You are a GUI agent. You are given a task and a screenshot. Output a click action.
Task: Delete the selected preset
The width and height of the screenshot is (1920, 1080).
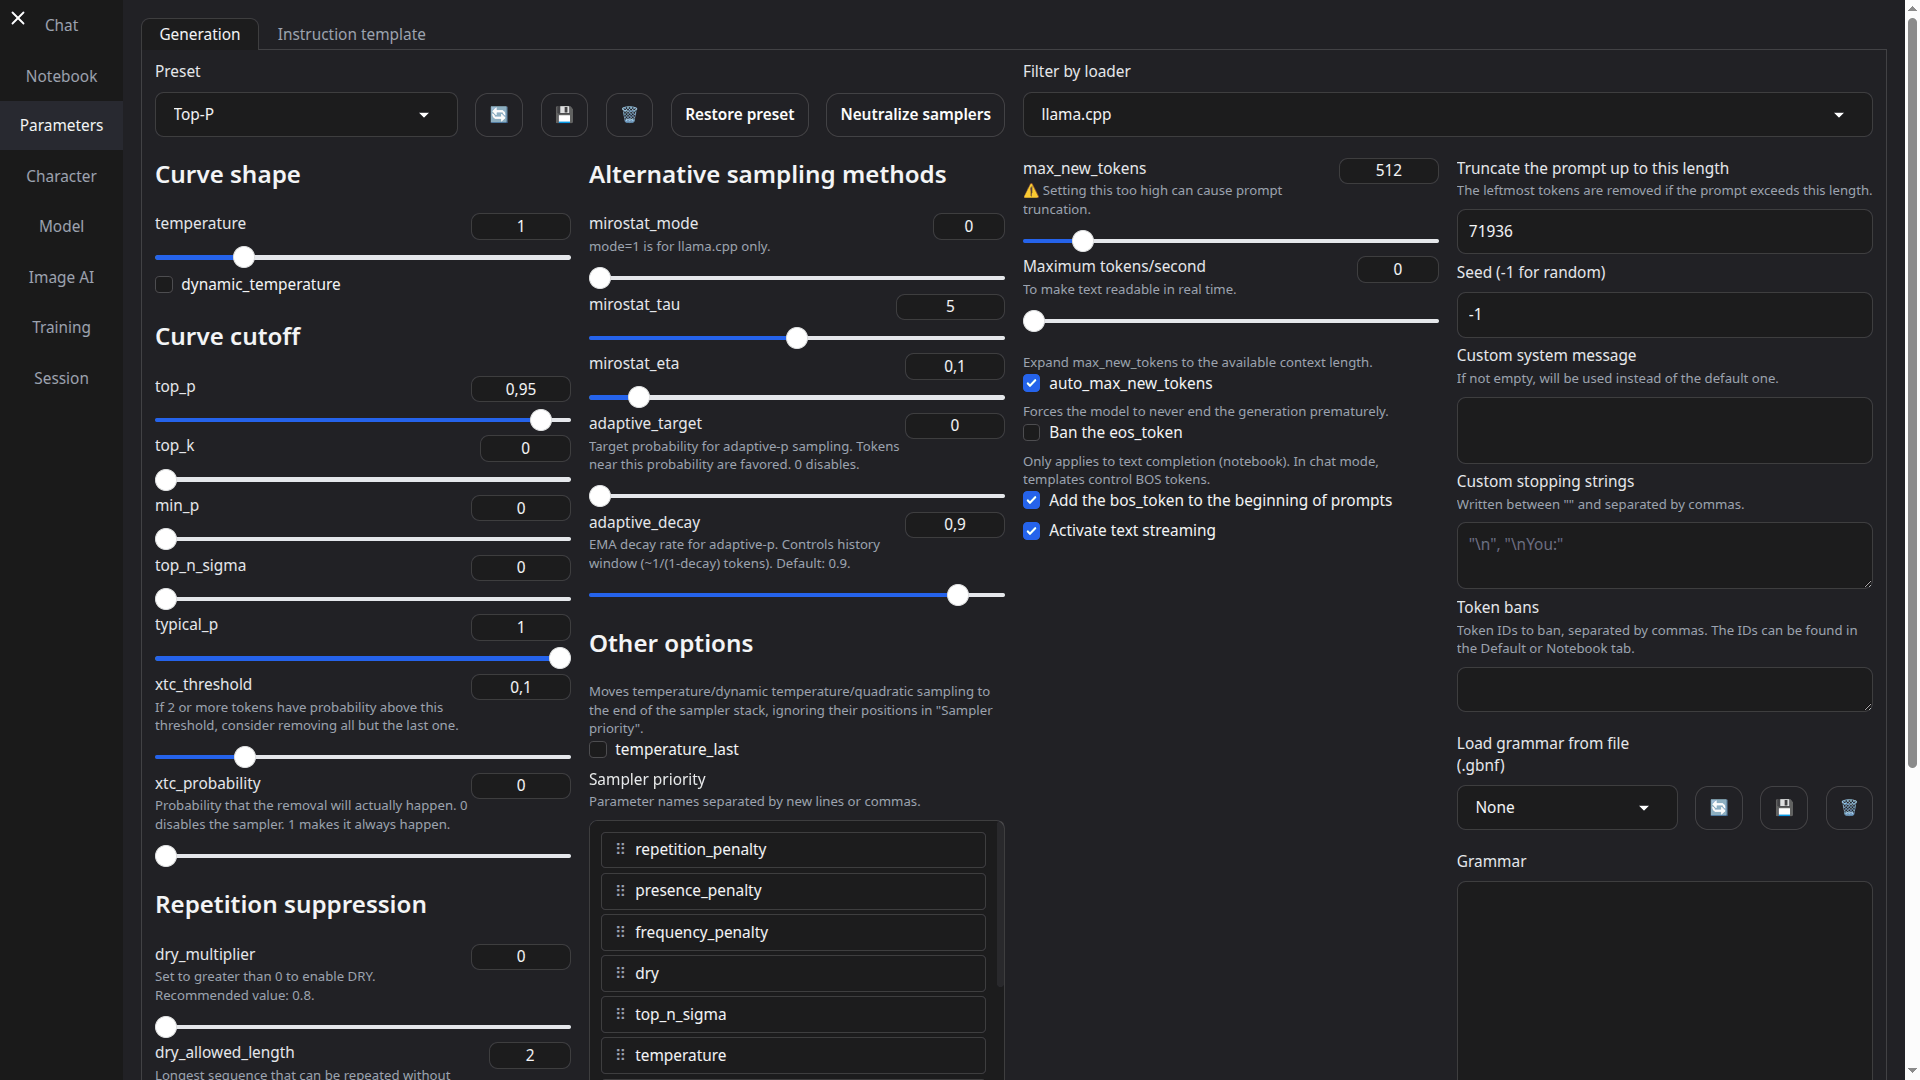click(x=629, y=115)
